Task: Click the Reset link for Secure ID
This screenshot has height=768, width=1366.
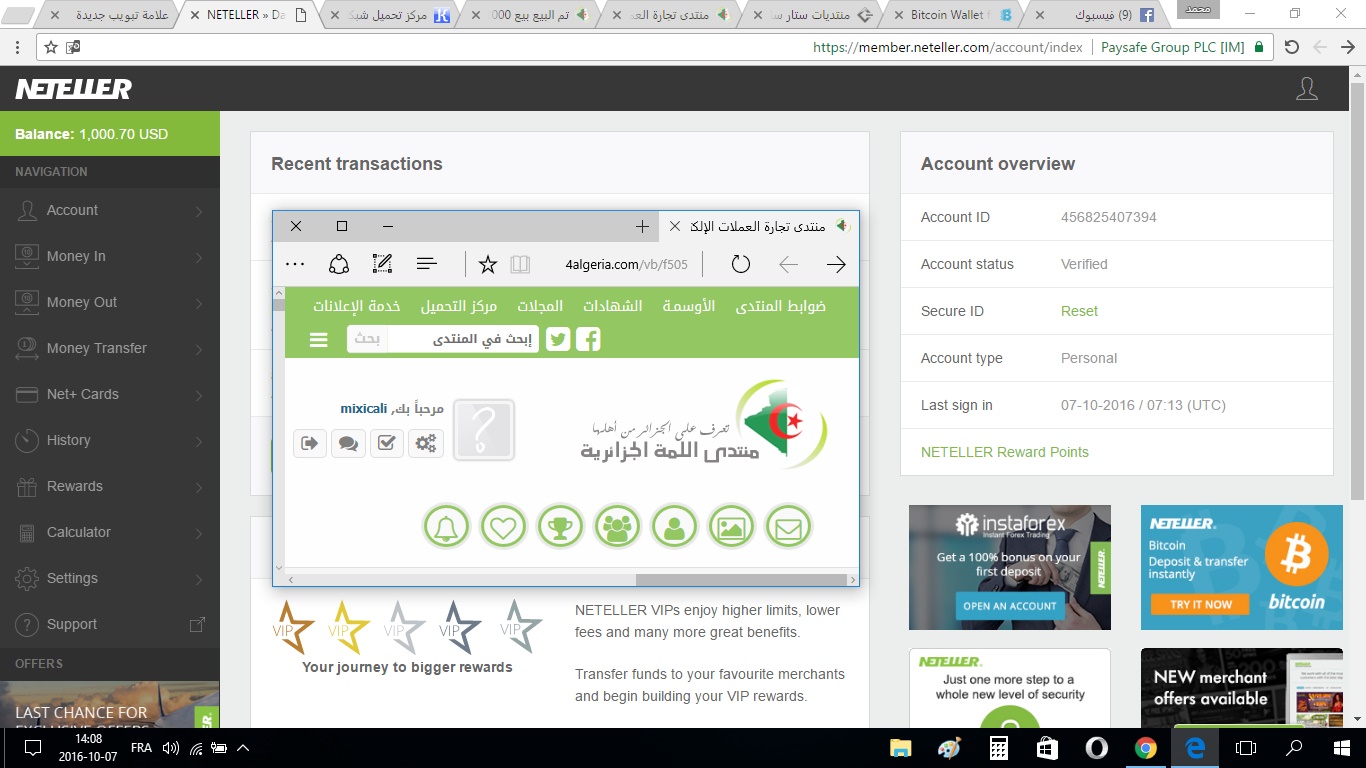Action: pyautogui.click(x=1079, y=311)
